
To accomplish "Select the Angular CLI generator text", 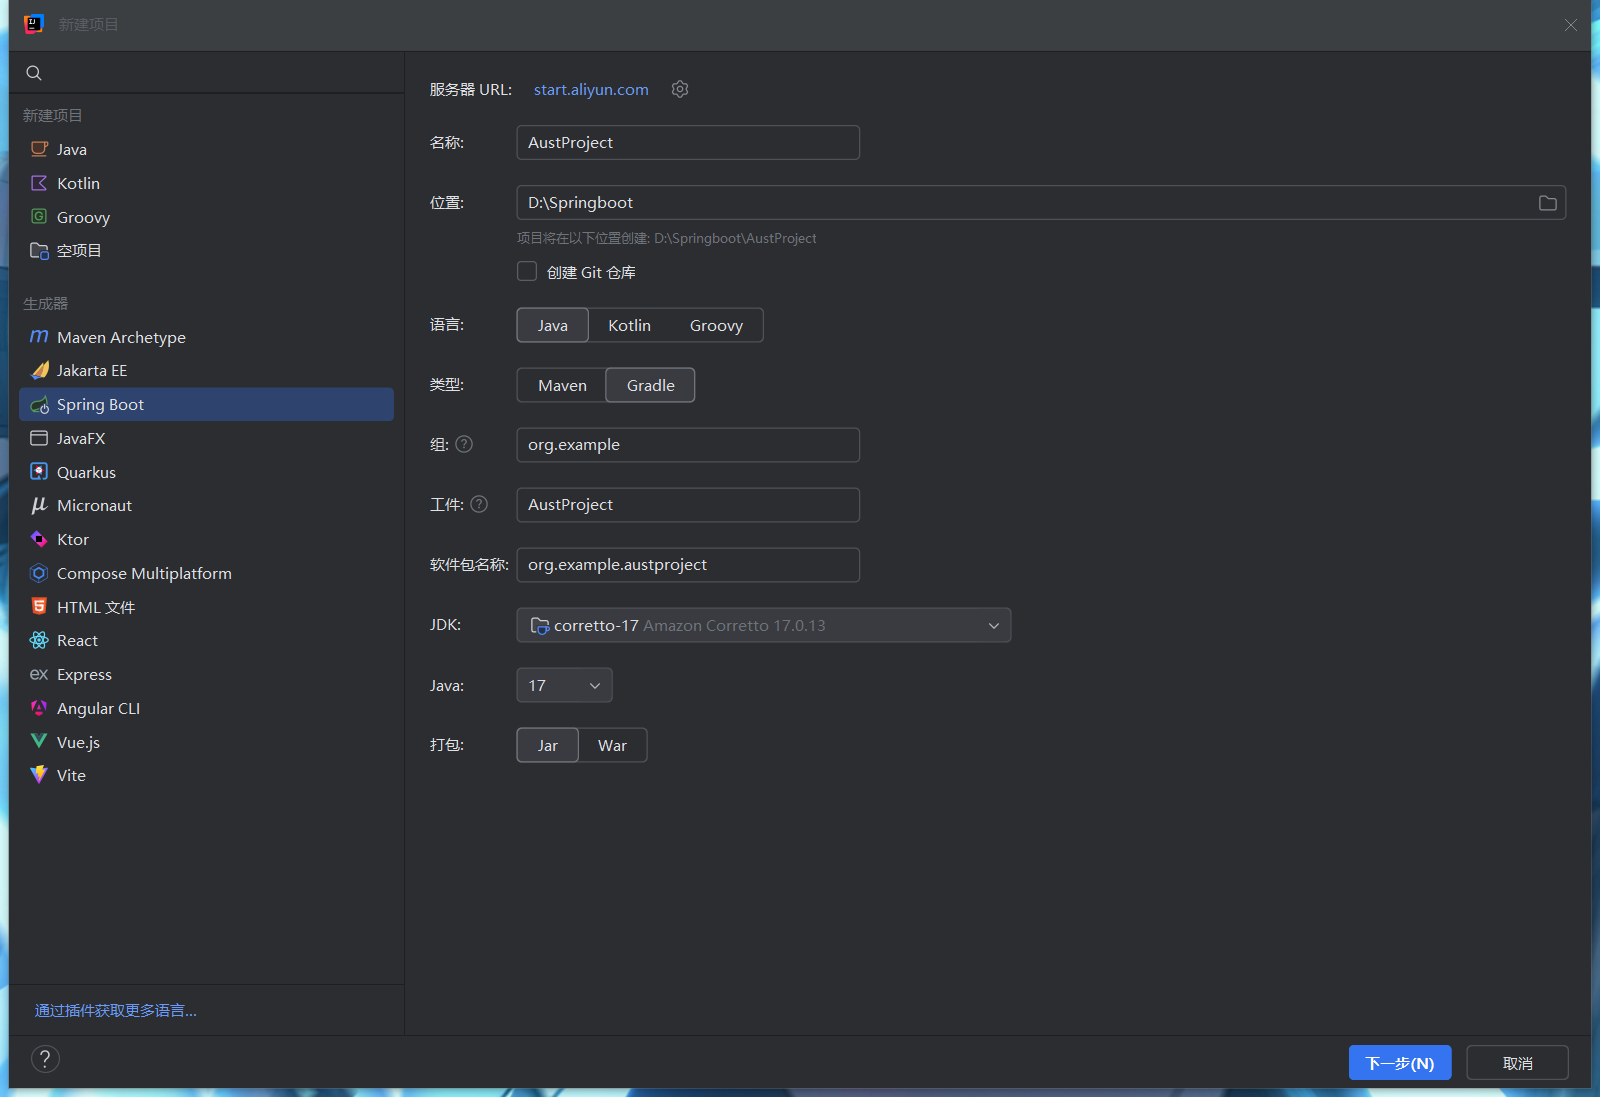I will tap(98, 708).
